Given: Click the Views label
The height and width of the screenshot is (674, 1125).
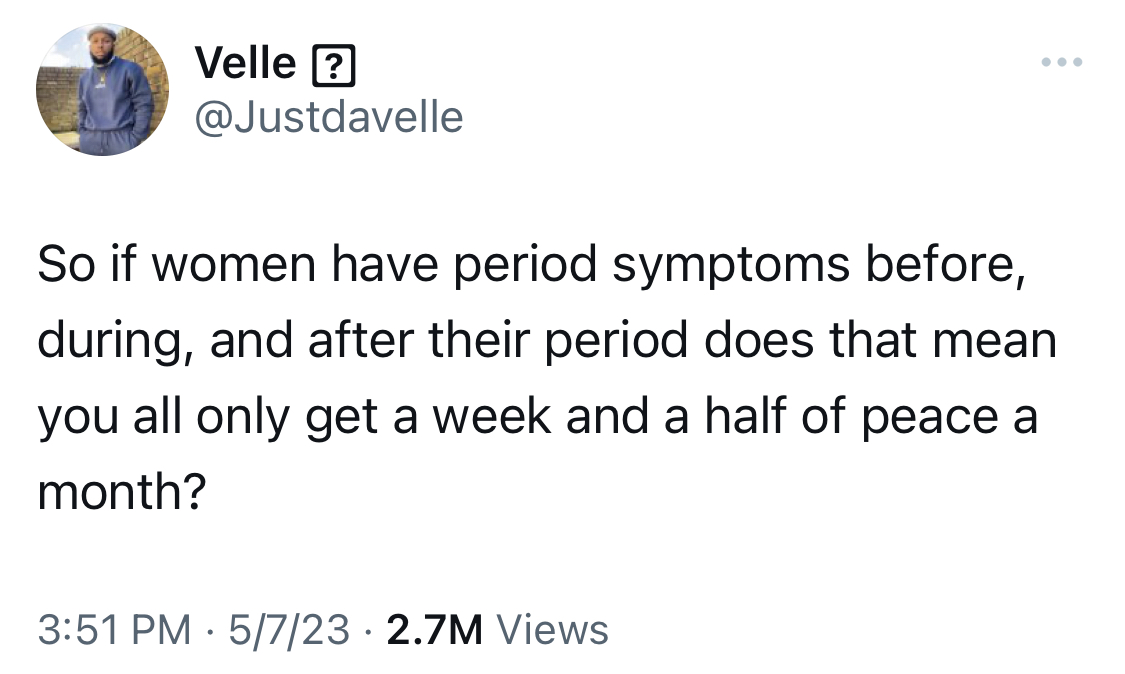Looking at the screenshot, I should pos(552,629).
